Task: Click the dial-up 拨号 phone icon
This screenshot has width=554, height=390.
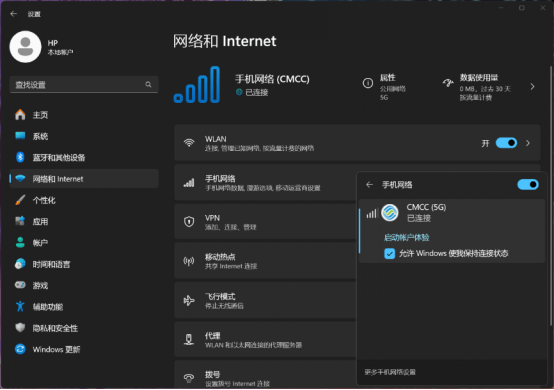Action: (189, 378)
